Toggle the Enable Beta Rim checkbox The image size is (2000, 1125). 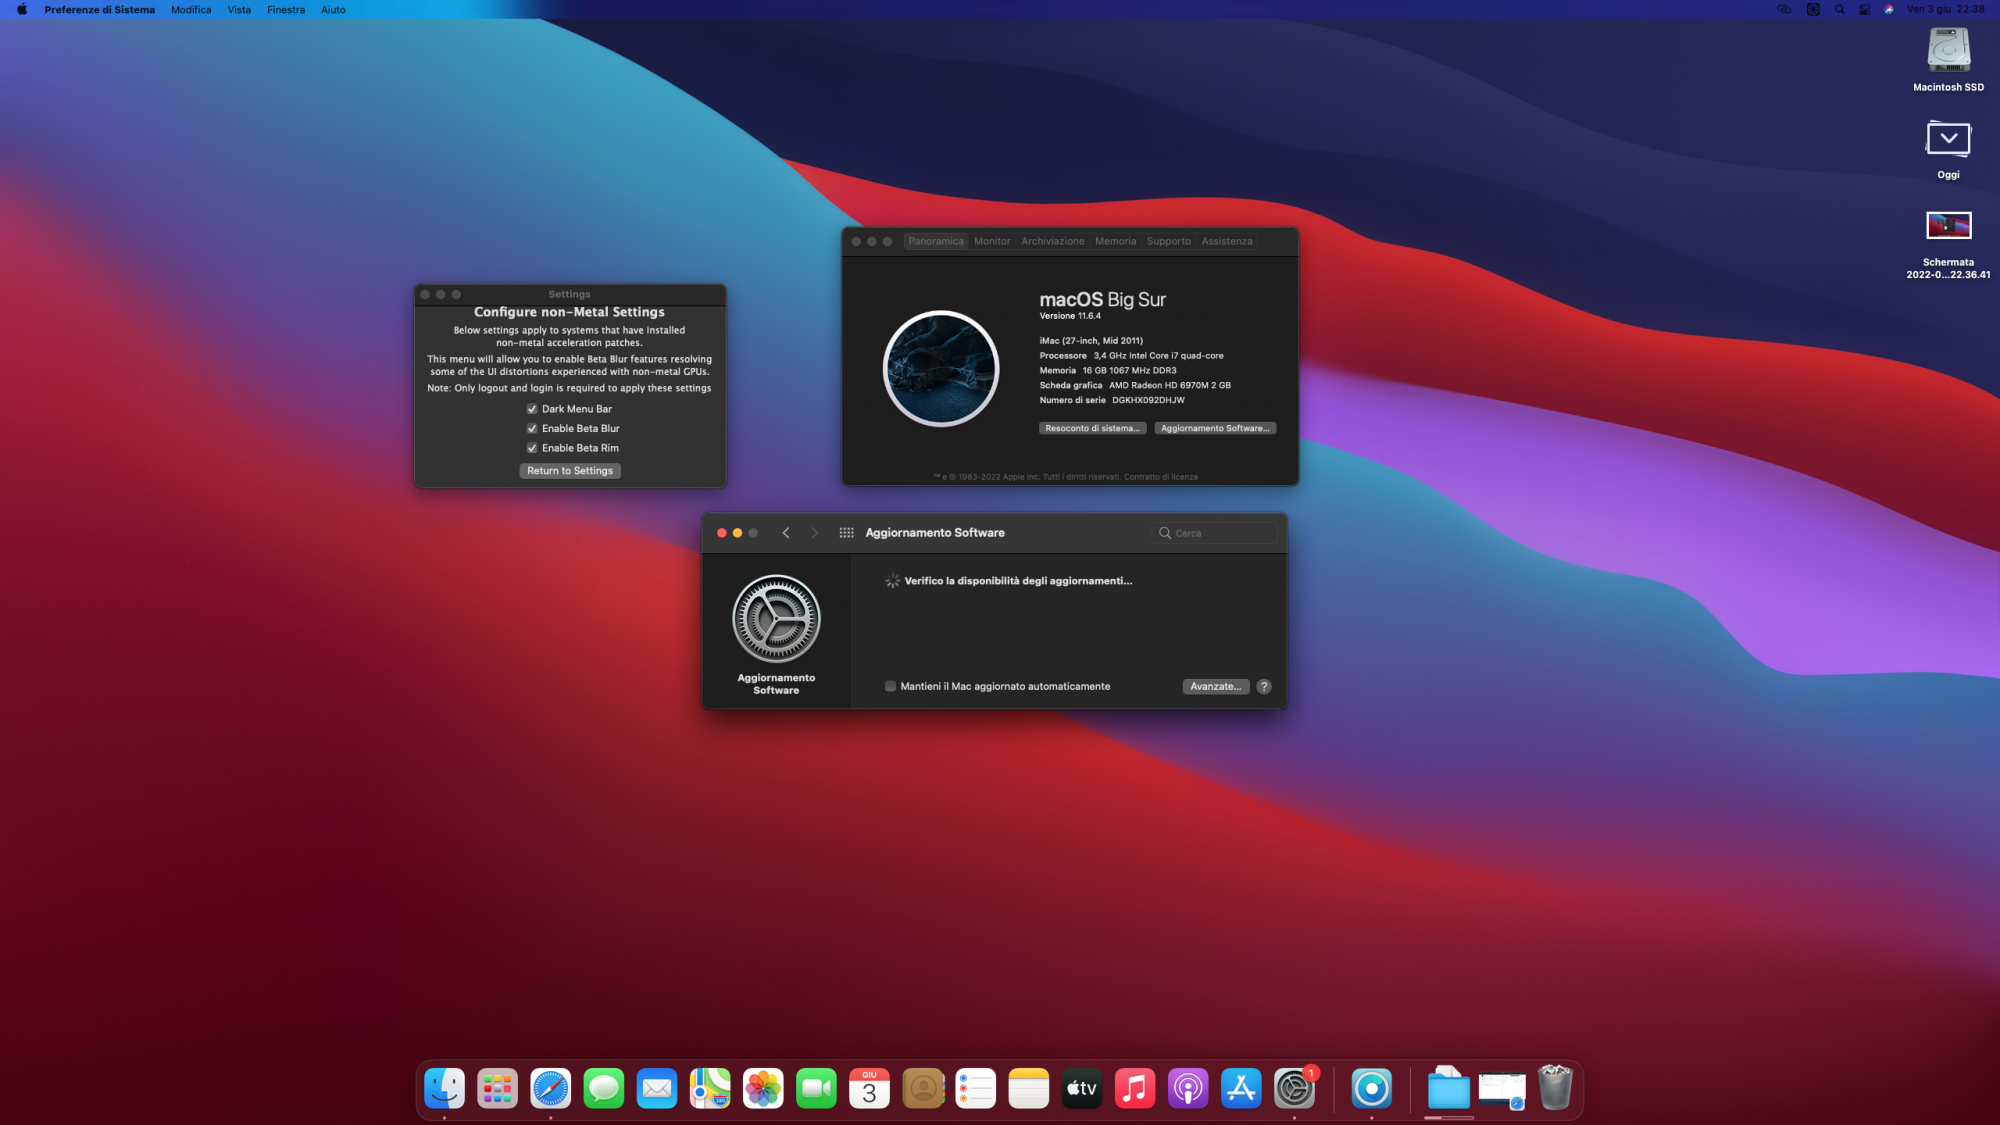pos(532,448)
